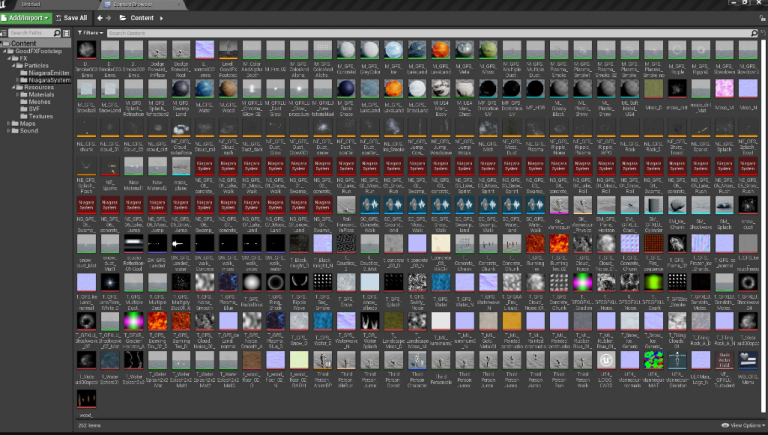Select the M_GFS_Ice sphere material
The height and width of the screenshot is (435, 768).
tap(393, 50)
